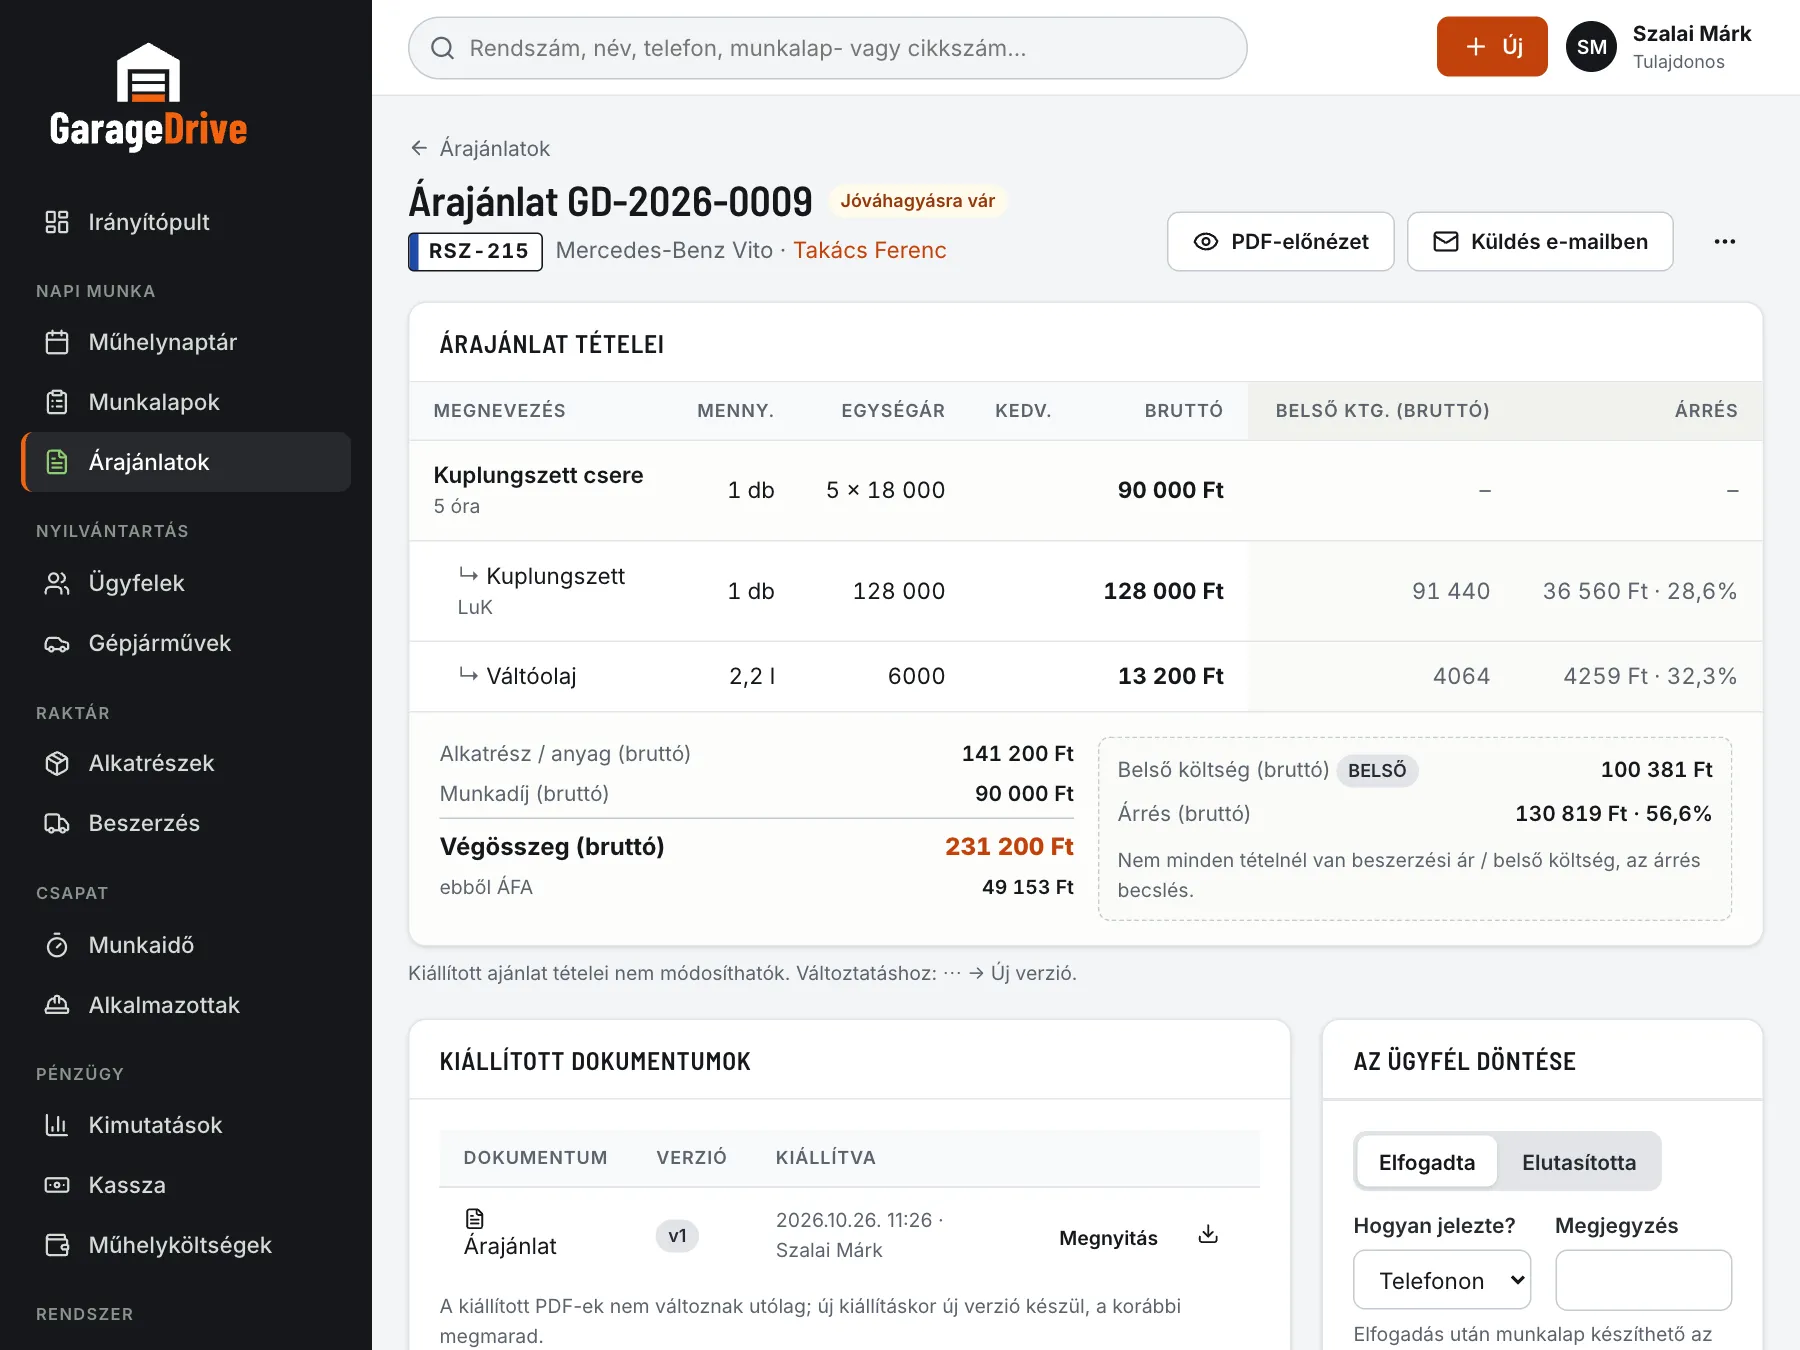Select the Elfogadta option
This screenshot has height=1350, width=1800.
point(1427,1162)
